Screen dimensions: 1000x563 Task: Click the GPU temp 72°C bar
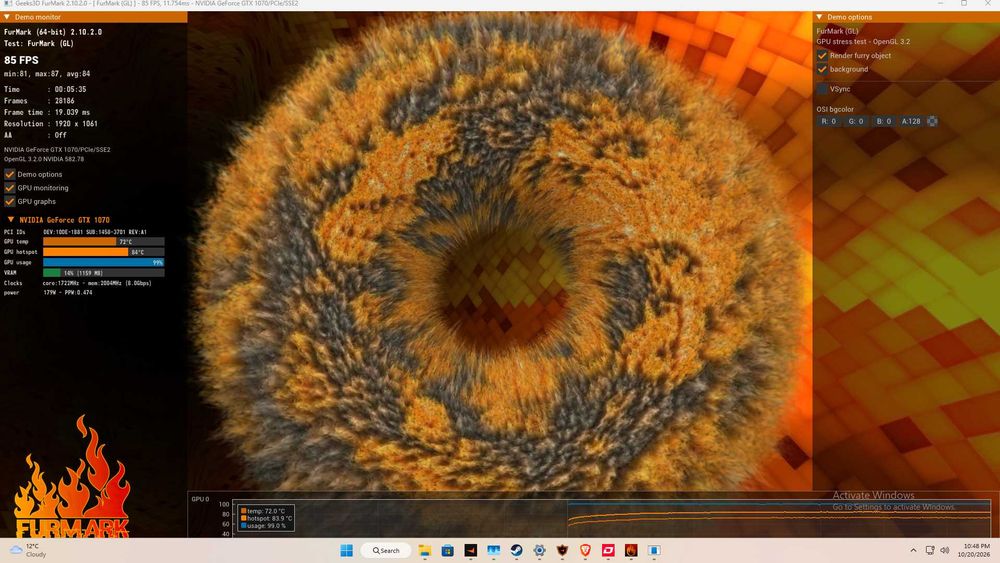(x=103, y=242)
